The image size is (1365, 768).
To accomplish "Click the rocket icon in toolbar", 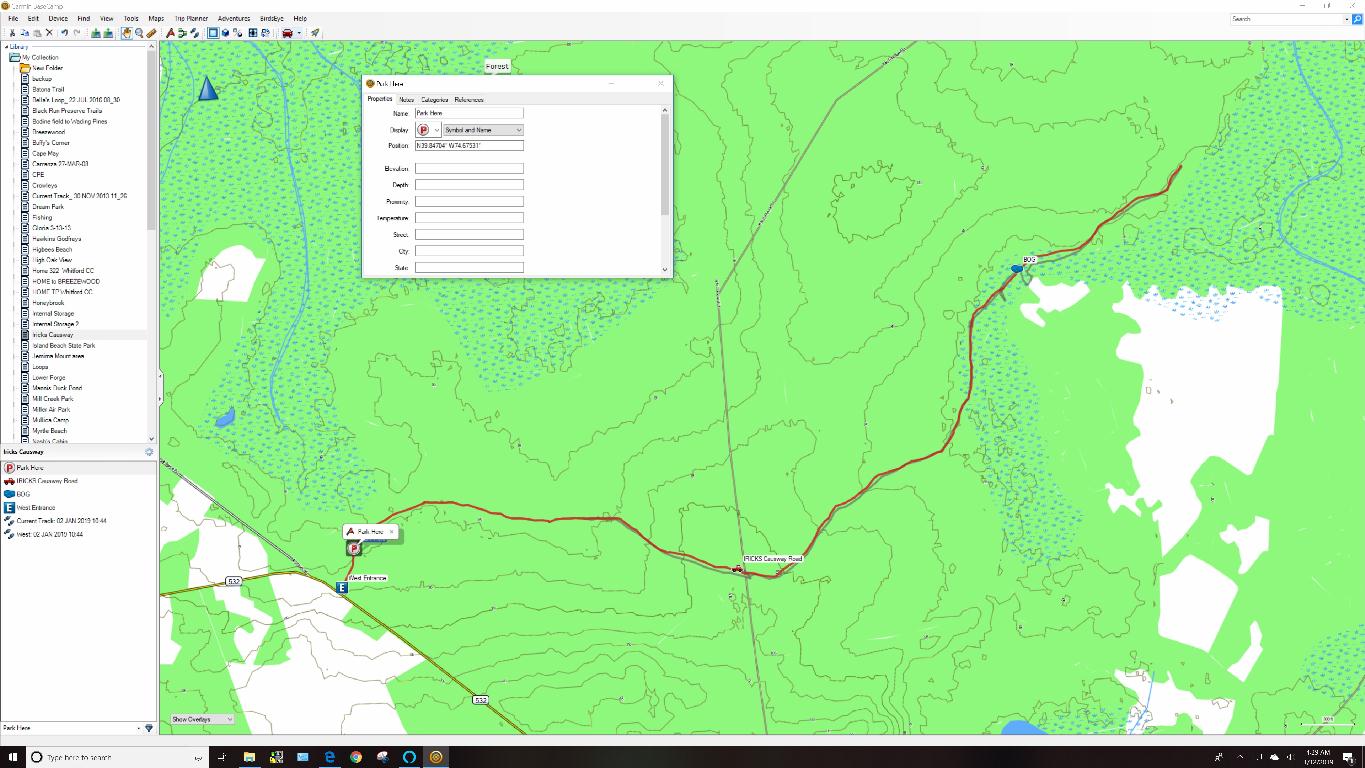I will pyautogui.click(x=314, y=33).
